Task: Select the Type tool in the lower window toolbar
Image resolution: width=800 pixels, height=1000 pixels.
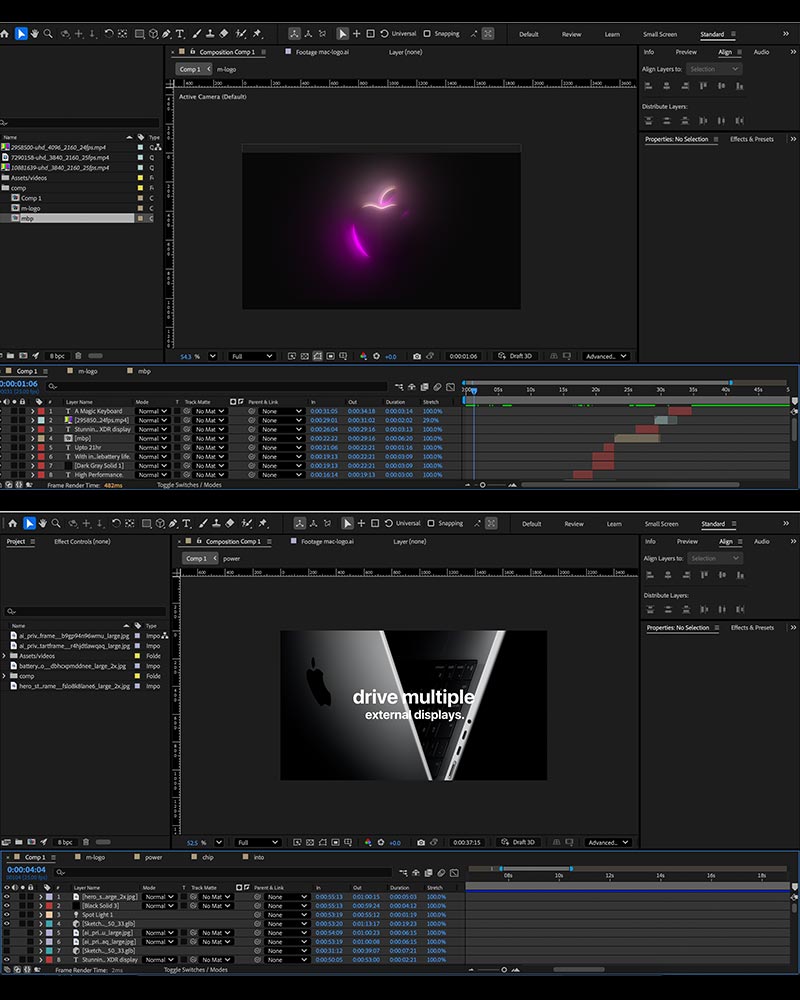Action: (186, 523)
